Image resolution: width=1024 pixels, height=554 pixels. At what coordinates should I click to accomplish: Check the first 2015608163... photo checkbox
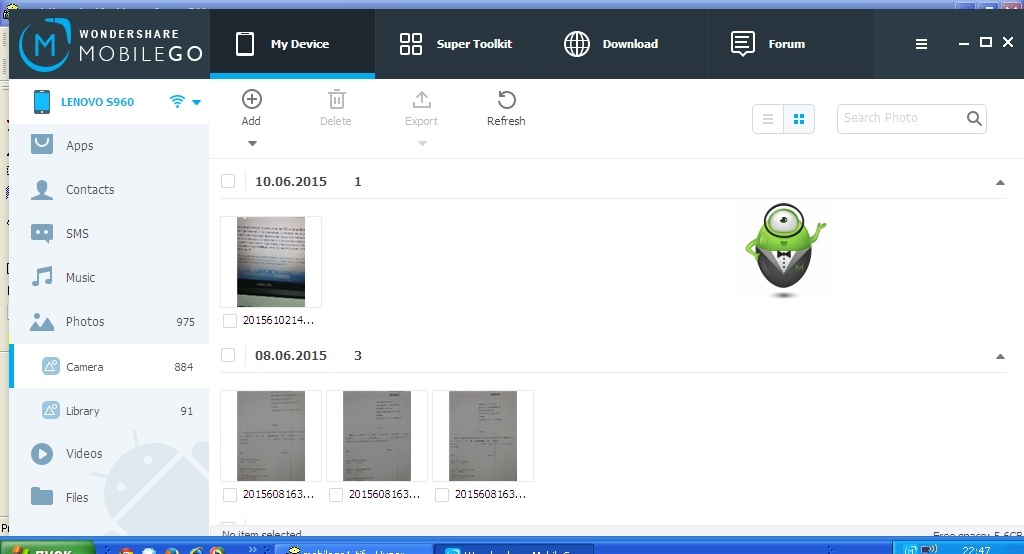coord(230,495)
